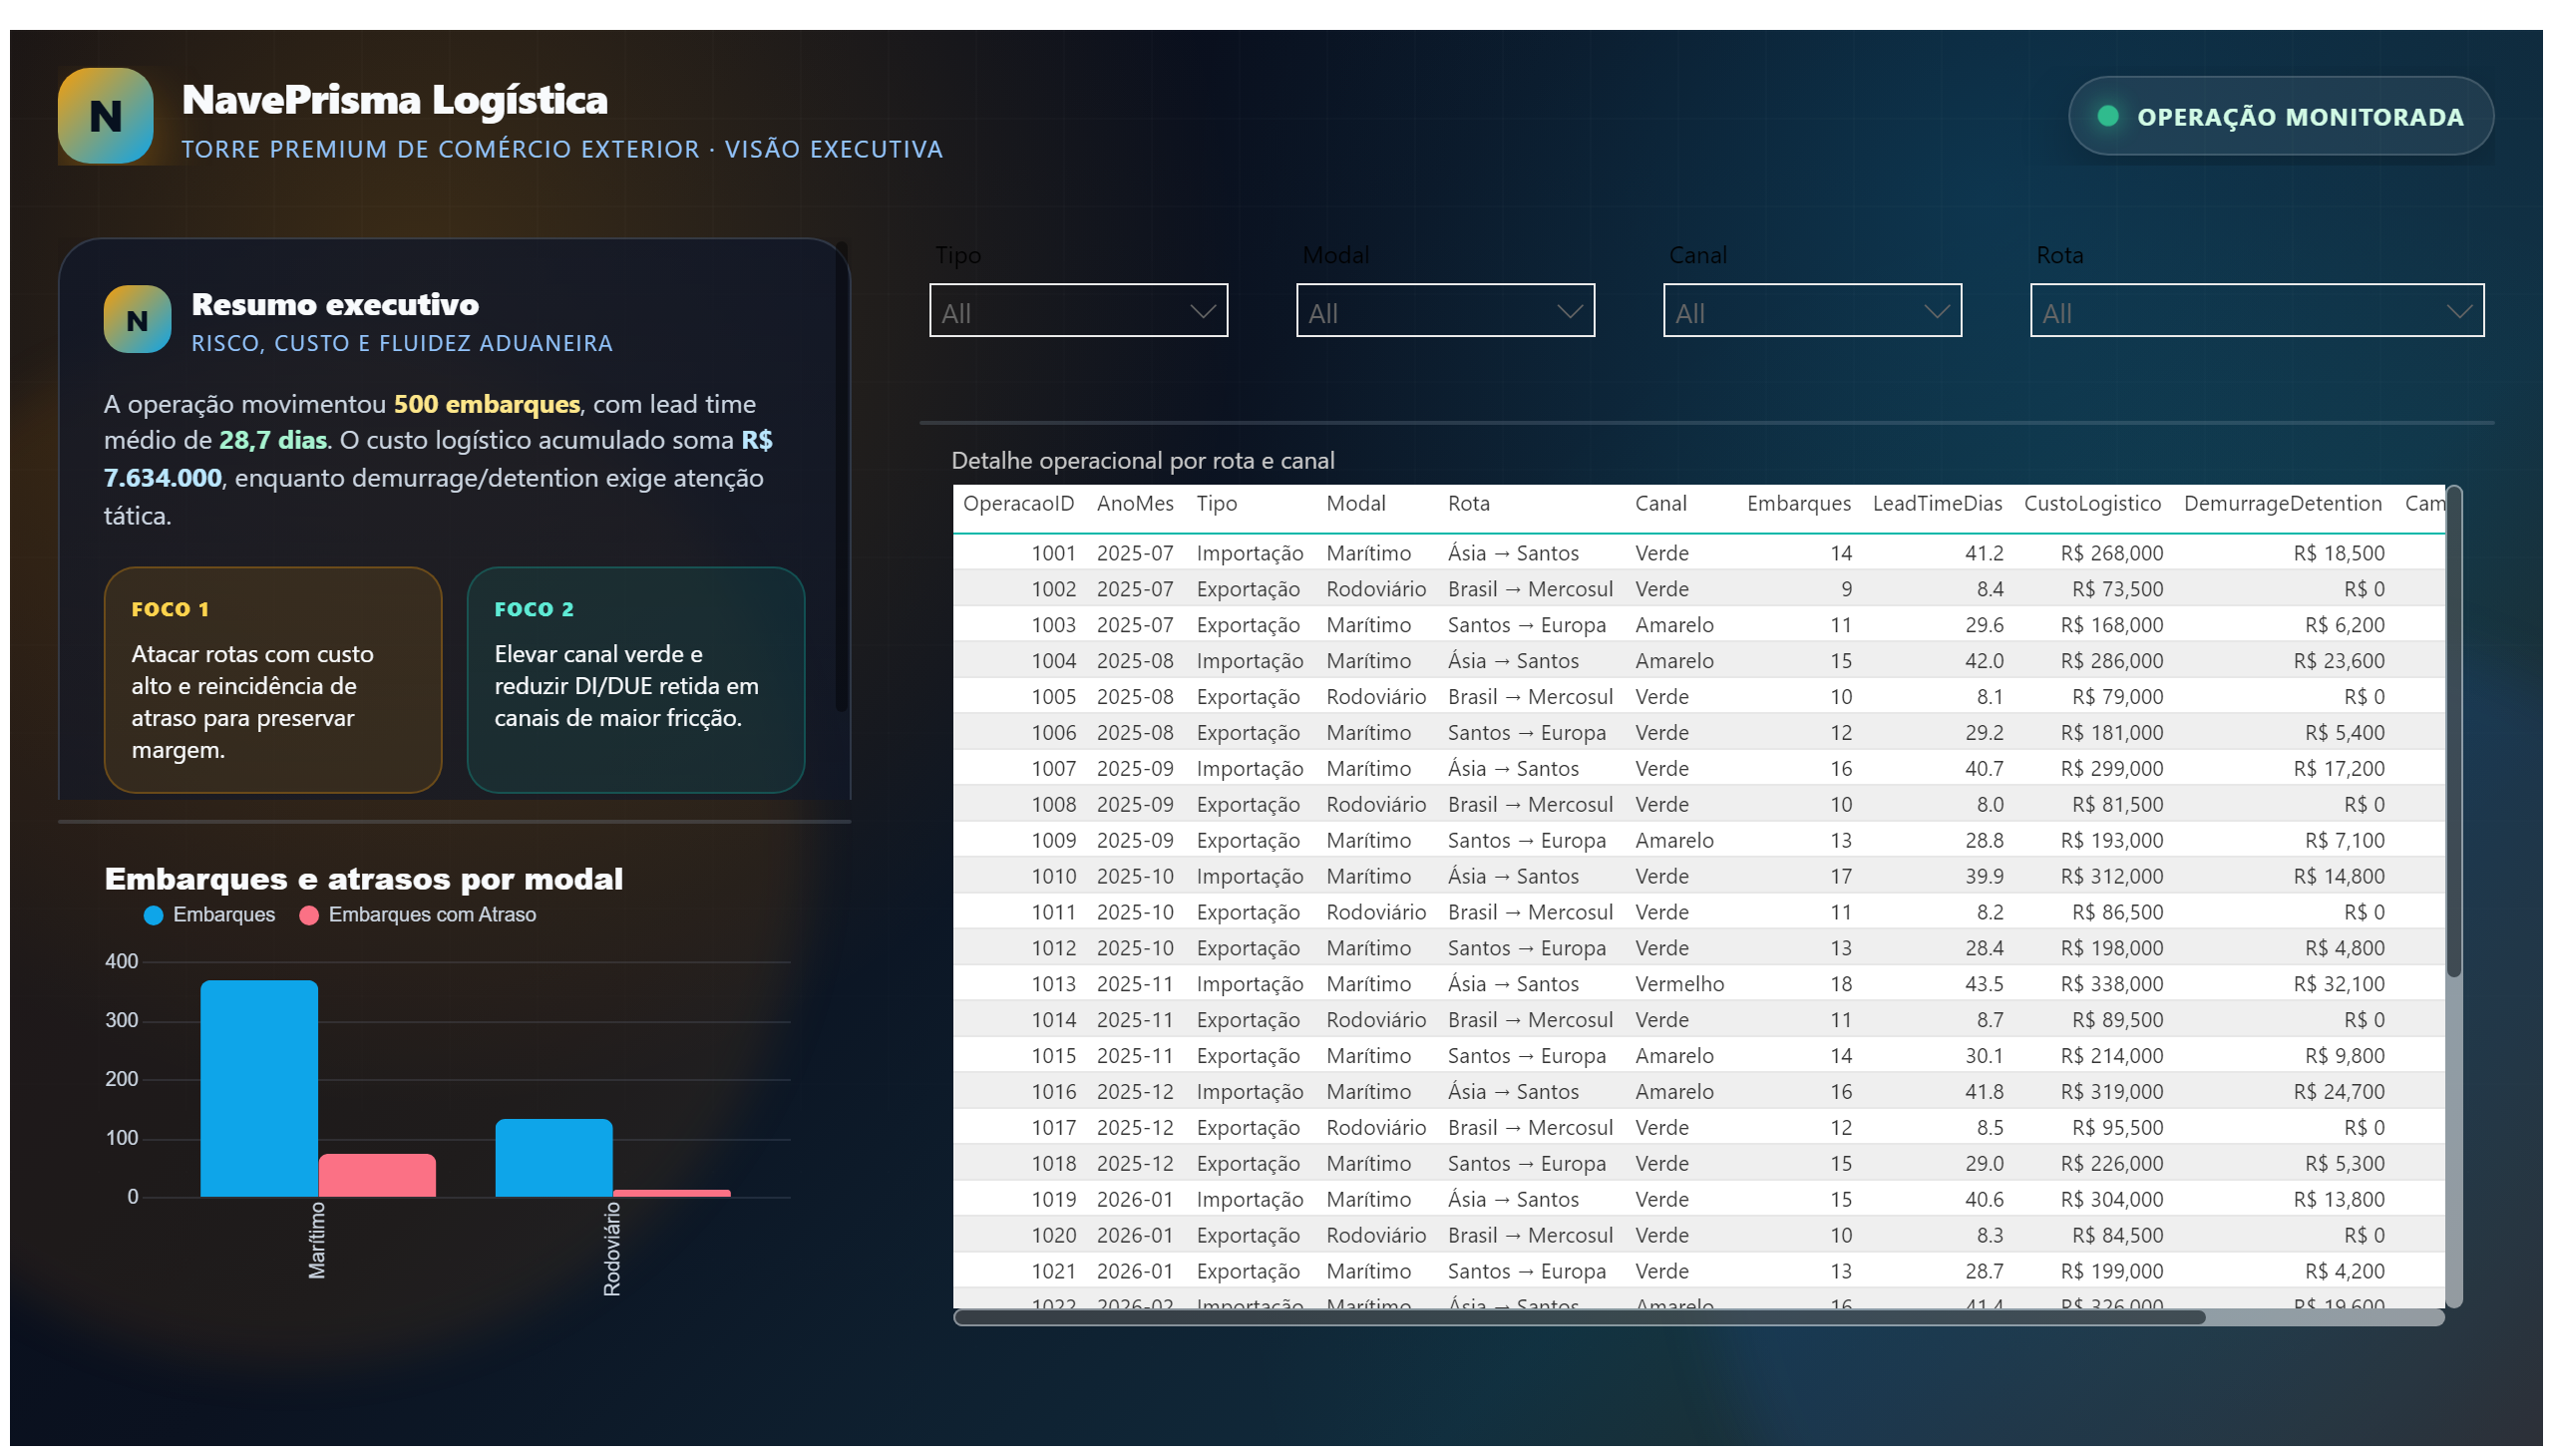Click Rodoviário cell in row 1020

[1376, 1236]
